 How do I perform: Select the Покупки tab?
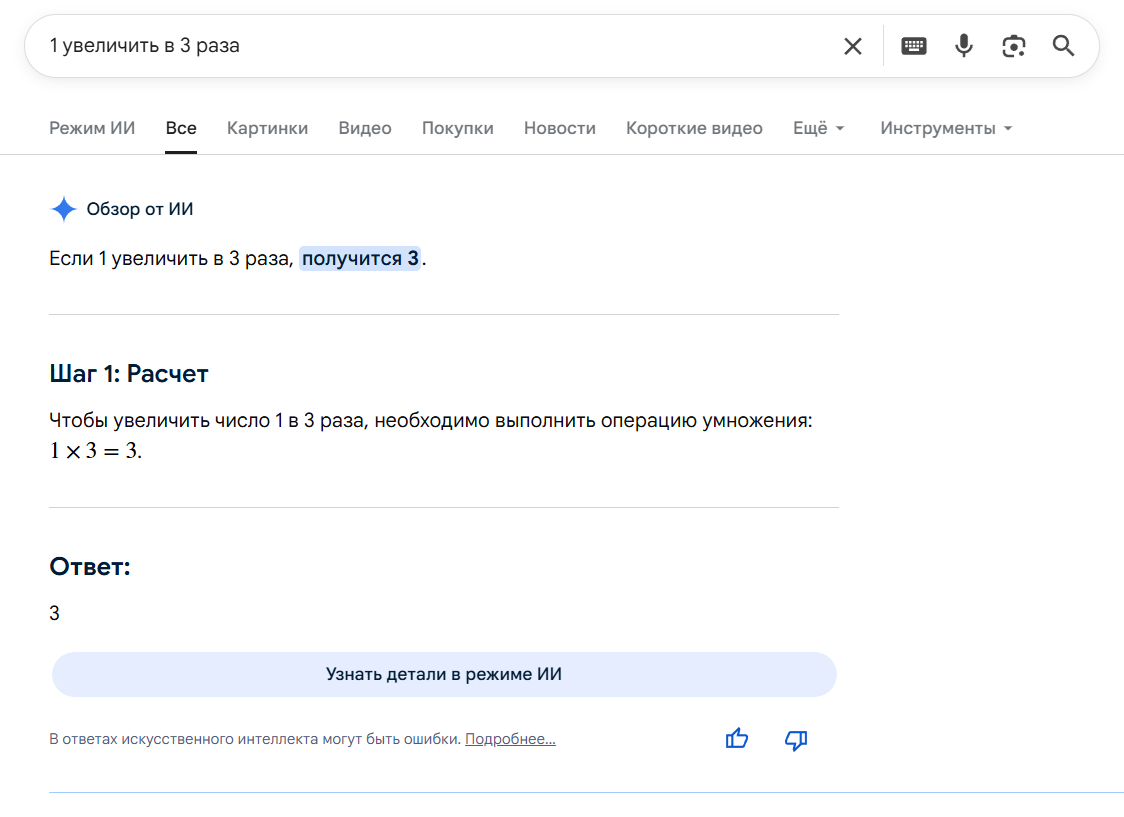click(457, 128)
